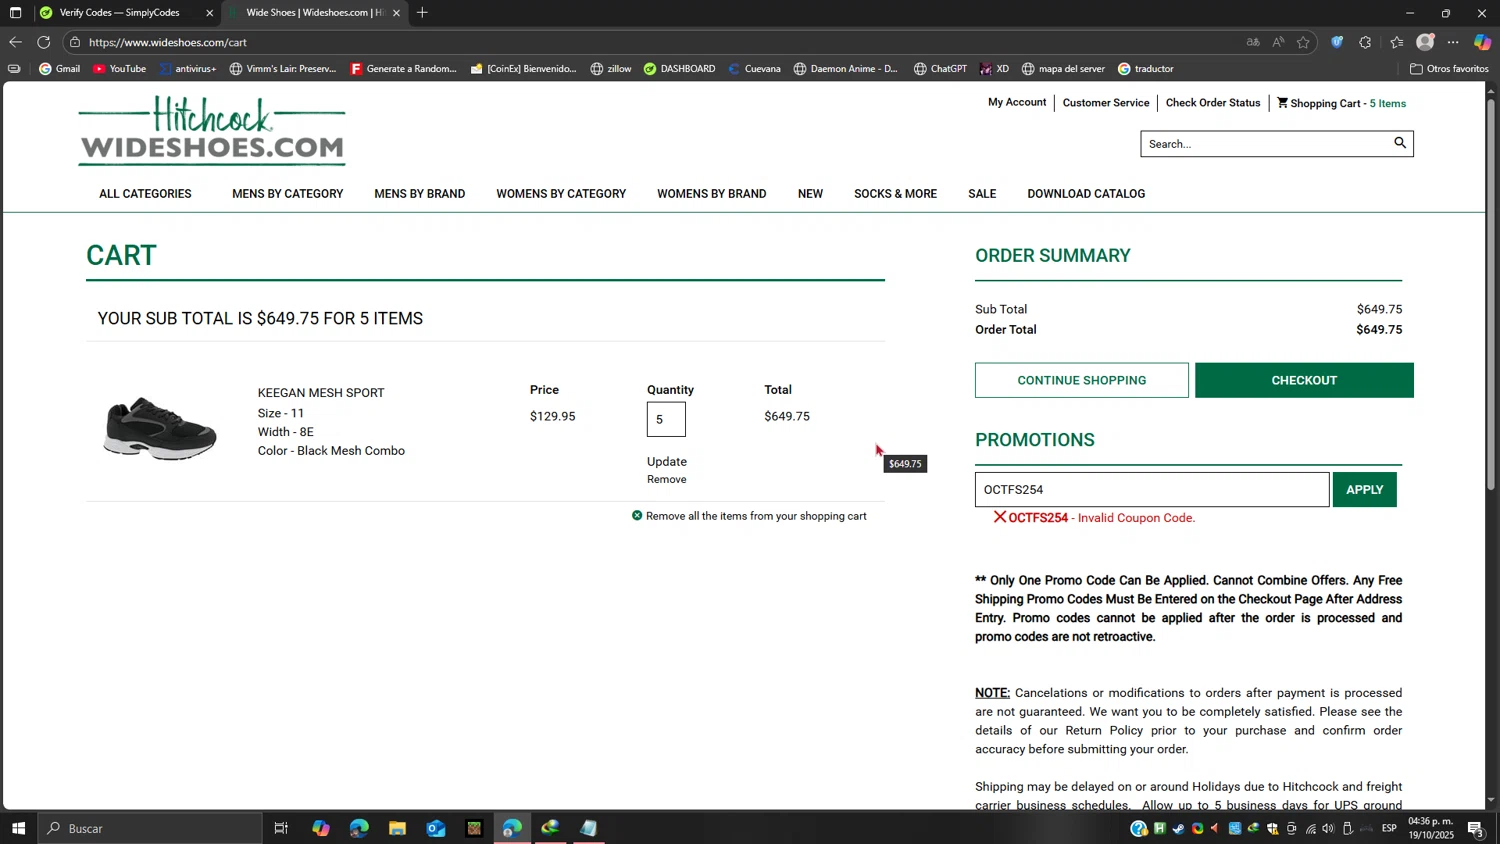Open the Check Order Status link

tap(1213, 102)
